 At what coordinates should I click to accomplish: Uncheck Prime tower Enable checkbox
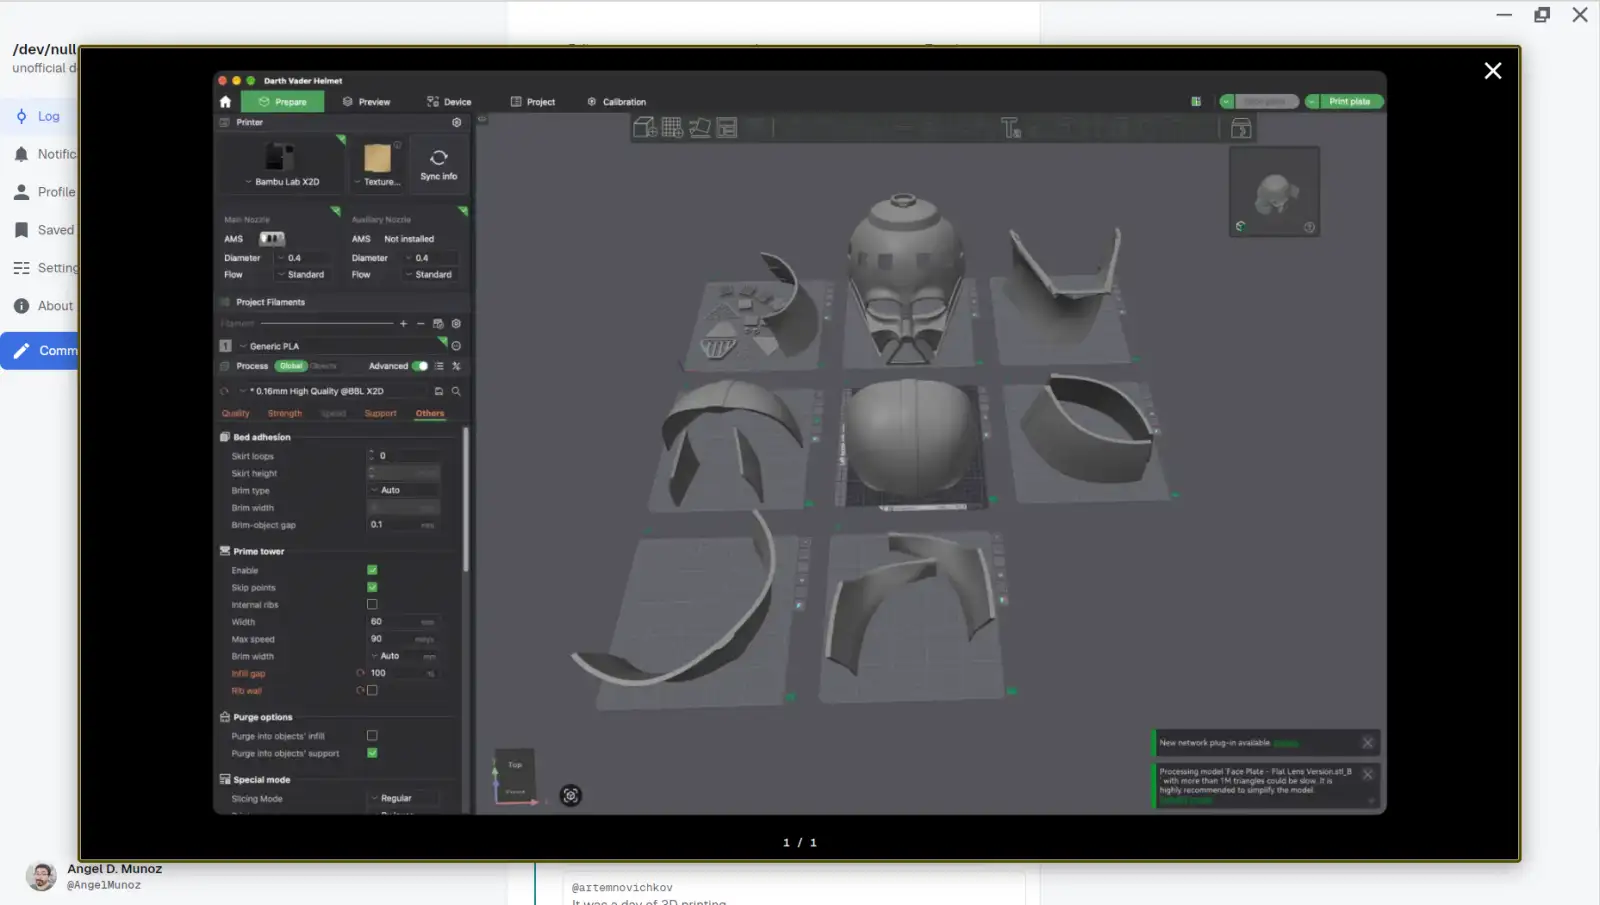372,570
